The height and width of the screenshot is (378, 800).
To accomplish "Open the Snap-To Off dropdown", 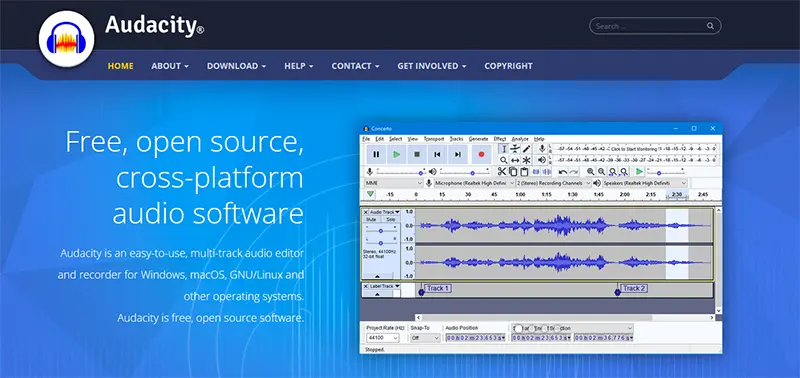I will tap(426, 338).
